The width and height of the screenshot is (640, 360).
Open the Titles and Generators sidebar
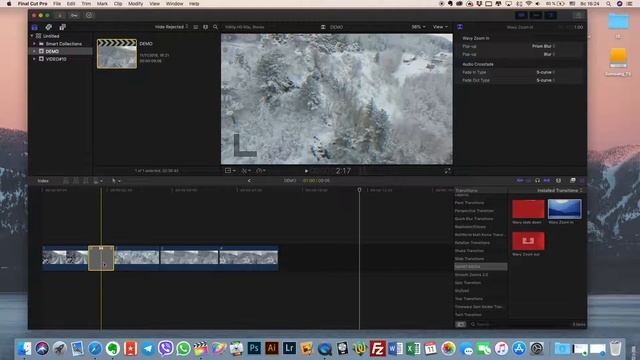click(x=62, y=27)
